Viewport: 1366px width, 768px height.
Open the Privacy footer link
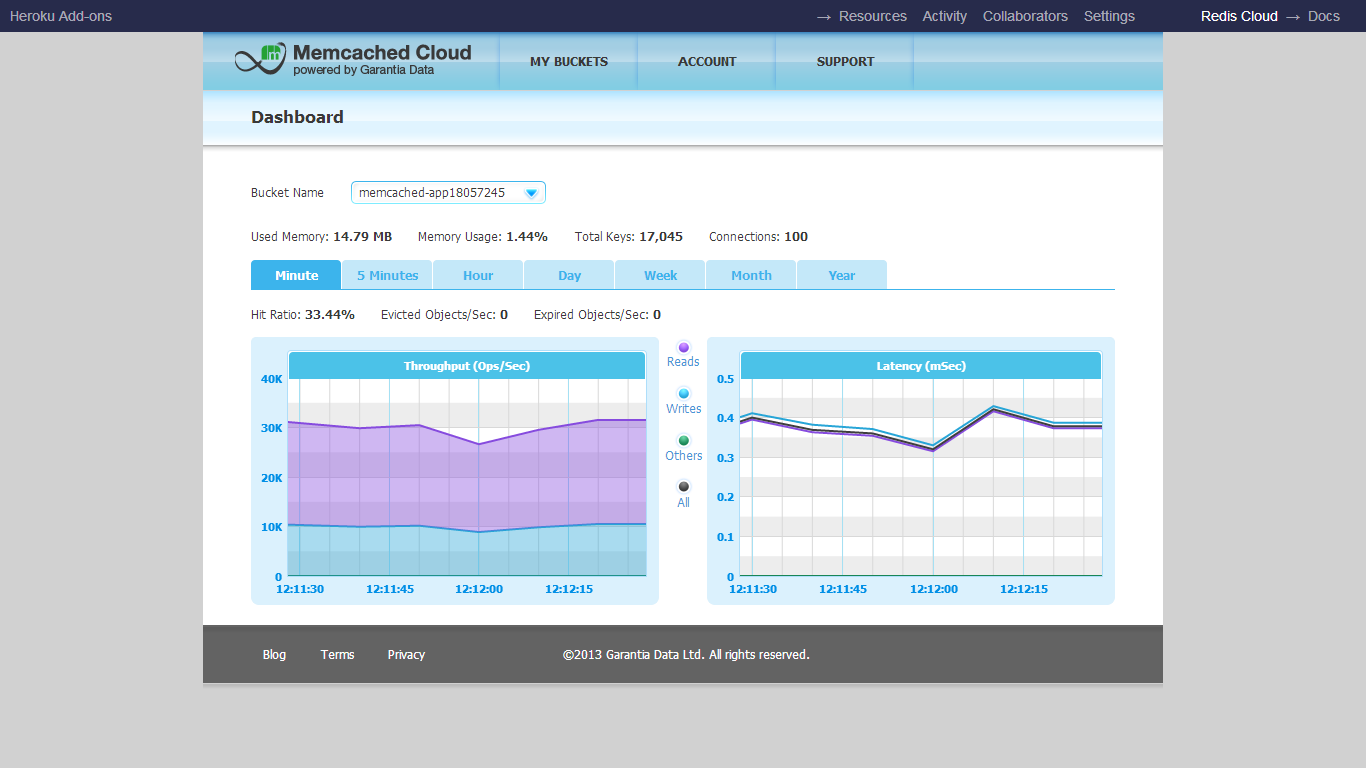click(x=406, y=655)
